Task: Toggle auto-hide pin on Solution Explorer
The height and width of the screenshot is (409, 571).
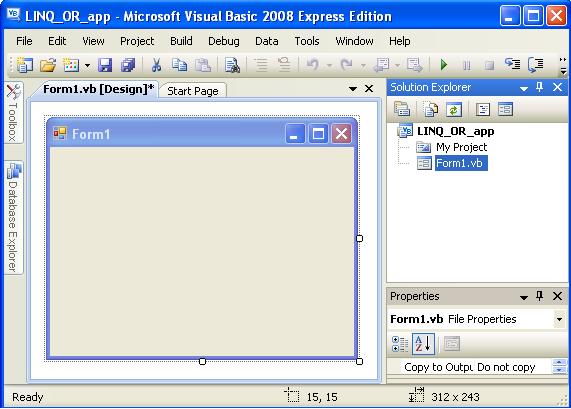Action: (540, 87)
